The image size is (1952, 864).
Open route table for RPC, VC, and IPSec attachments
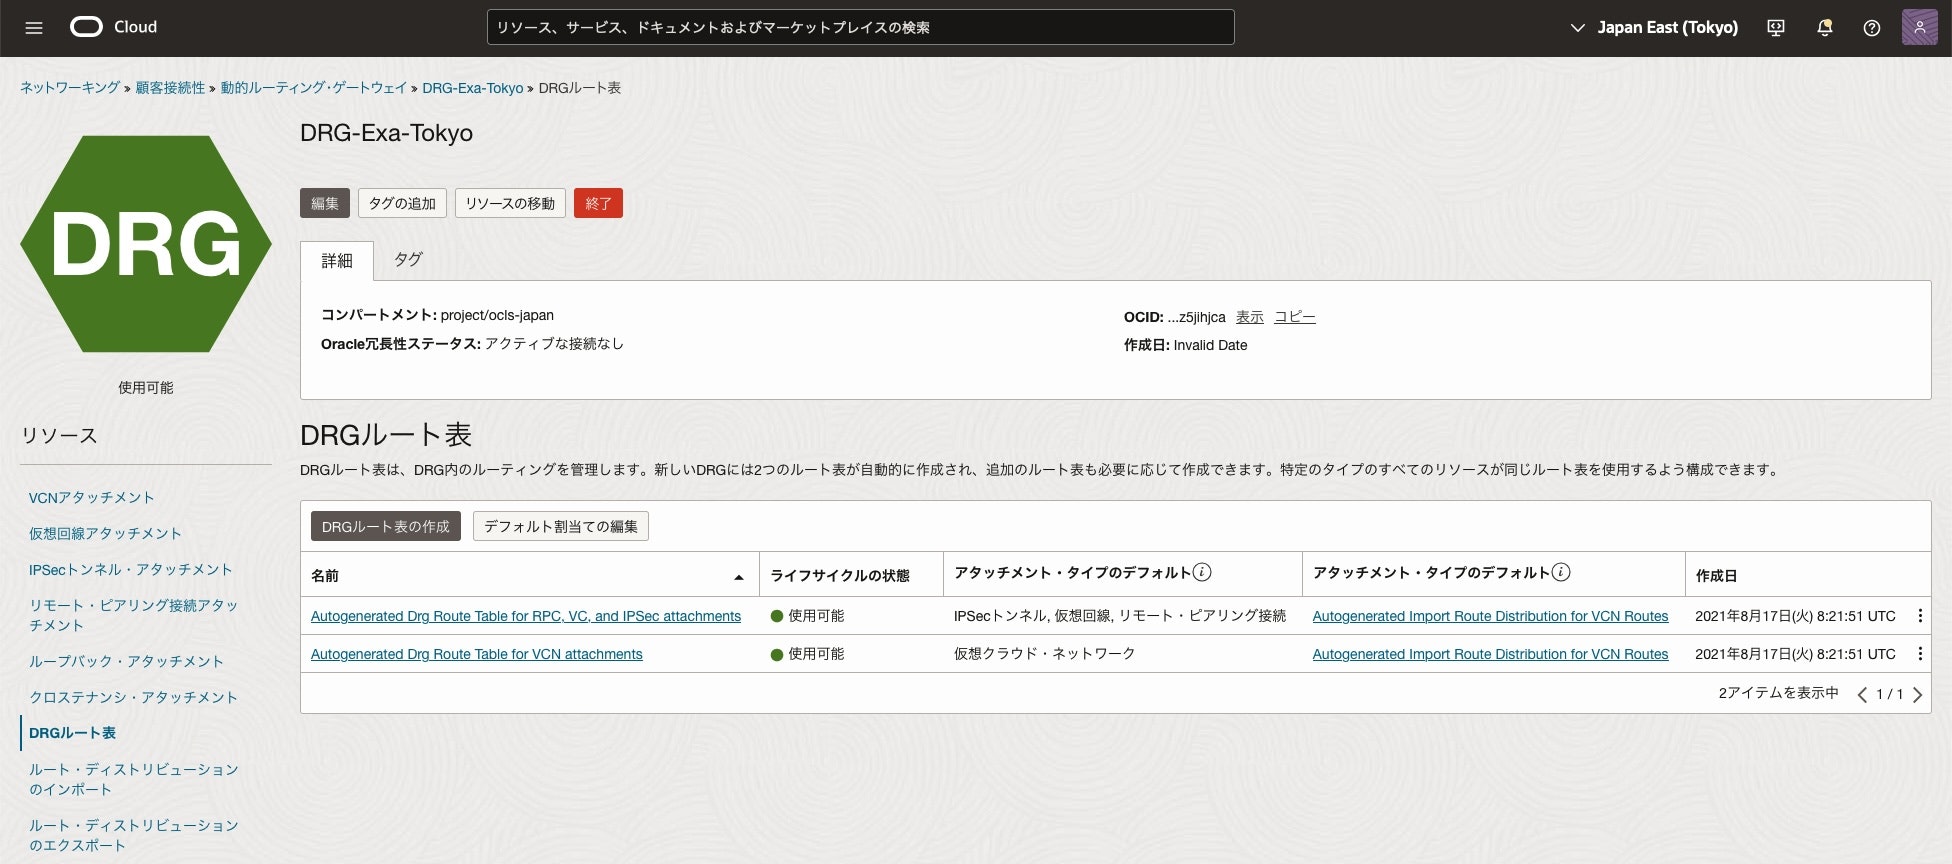(526, 616)
